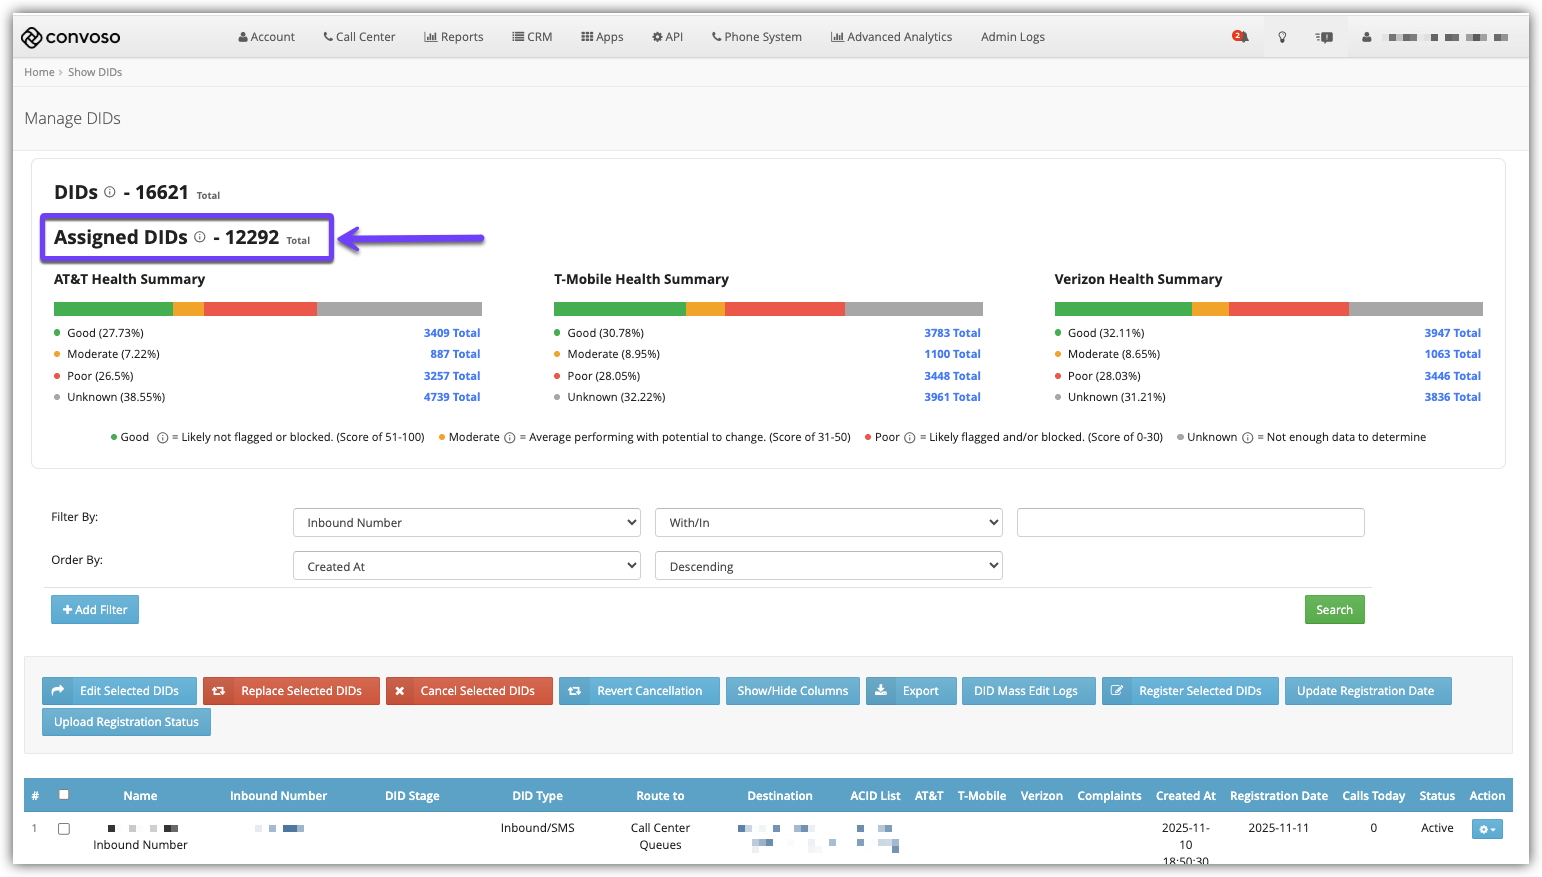Expand the Inbound Number filter dropdown
This screenshot has width=1542, height=877.
coord(467,522)
